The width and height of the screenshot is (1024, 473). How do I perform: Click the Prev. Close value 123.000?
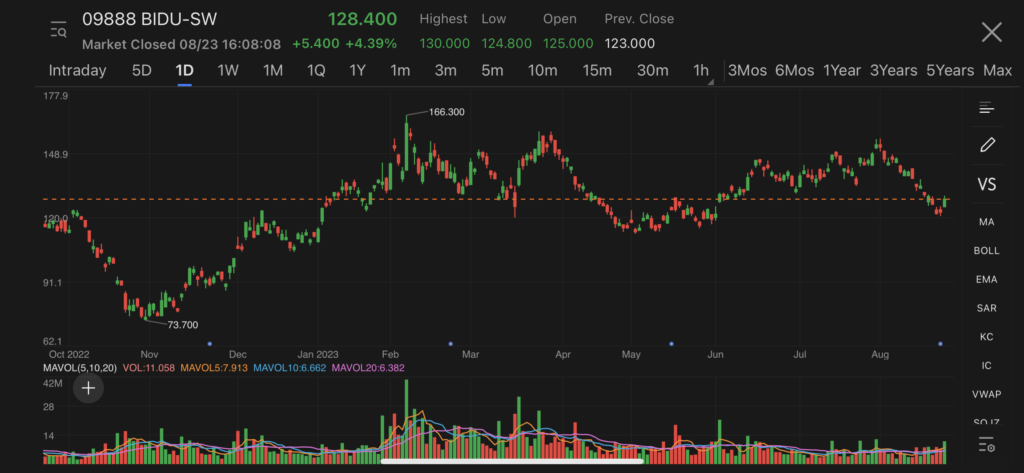click(x=630, y=44)
